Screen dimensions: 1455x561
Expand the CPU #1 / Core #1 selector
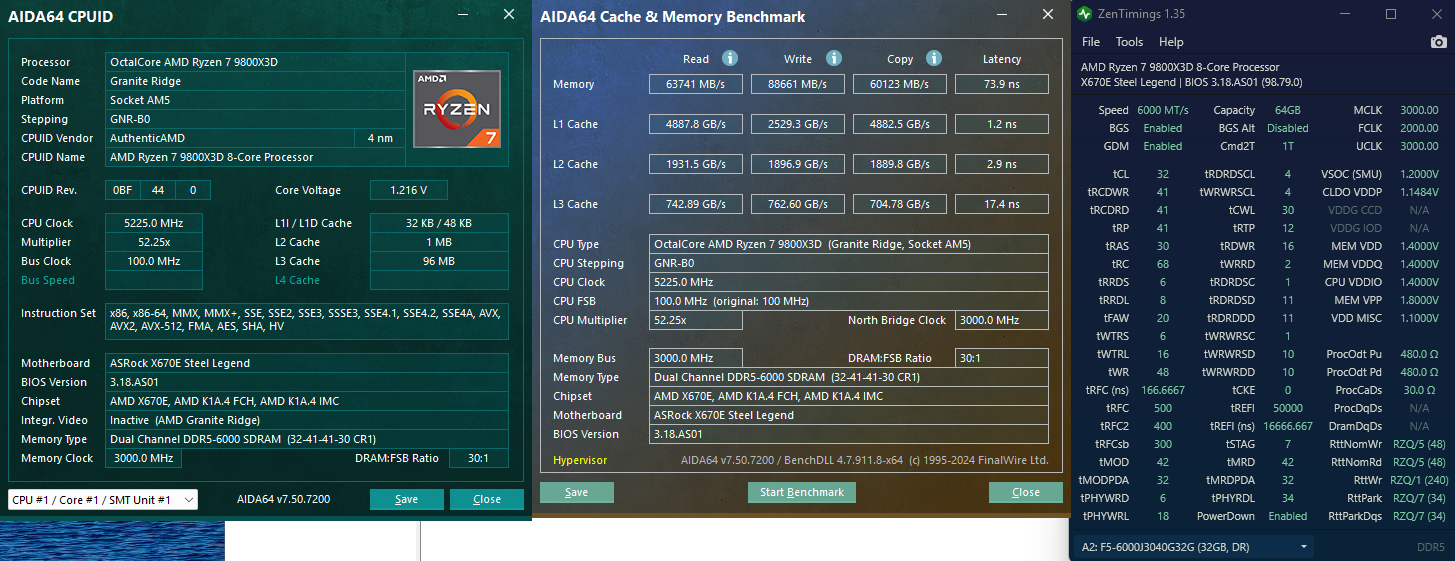click(x=103, y=499)
